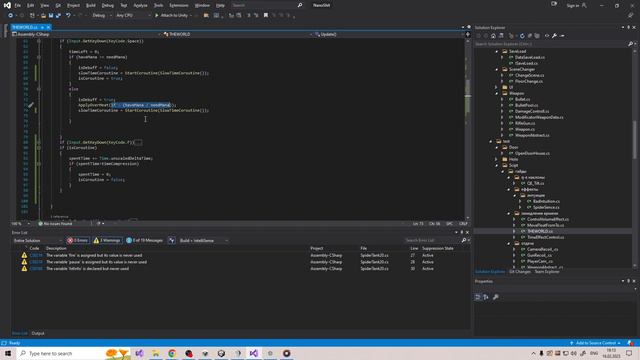Screen dimensions: 640x360
Task: Open the Debug menu
Action: 108,5
